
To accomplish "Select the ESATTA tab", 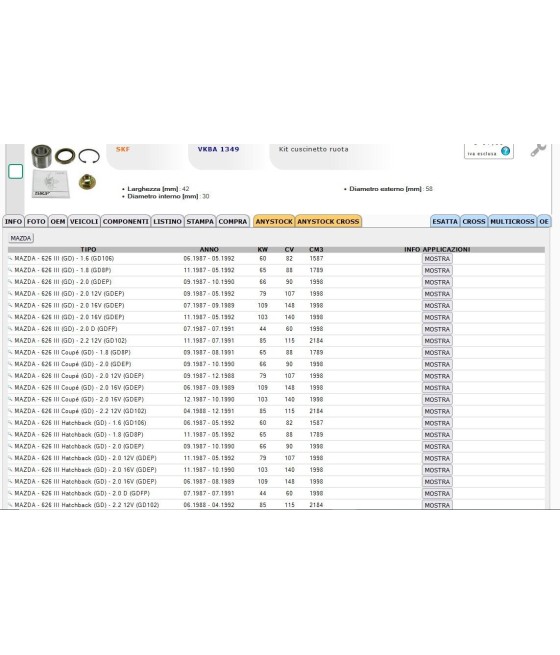I will 445,221.
